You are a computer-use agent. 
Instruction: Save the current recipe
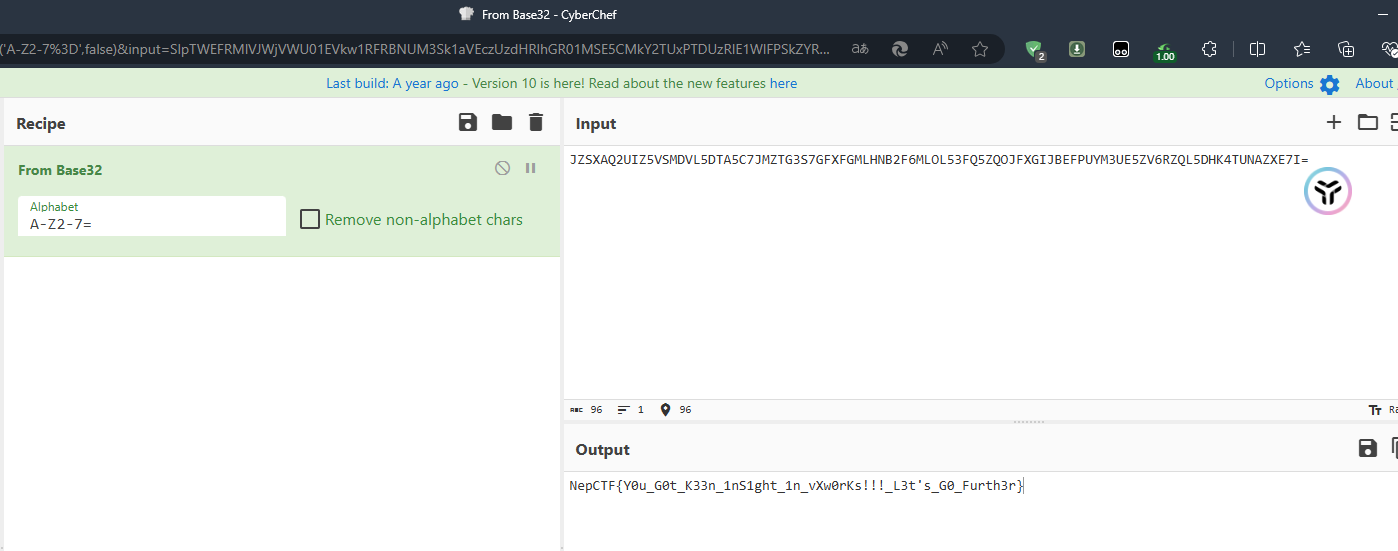tap(467, 122)
